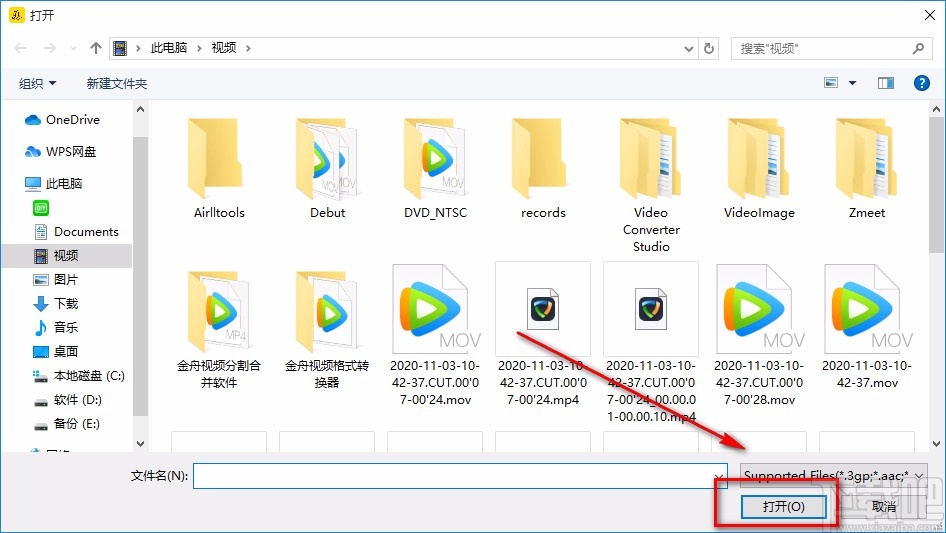The width and height of the screenshot is (946, 533).
Task: Refresh the current folder view
Action: pyautogui.click(x=710, y=48)
